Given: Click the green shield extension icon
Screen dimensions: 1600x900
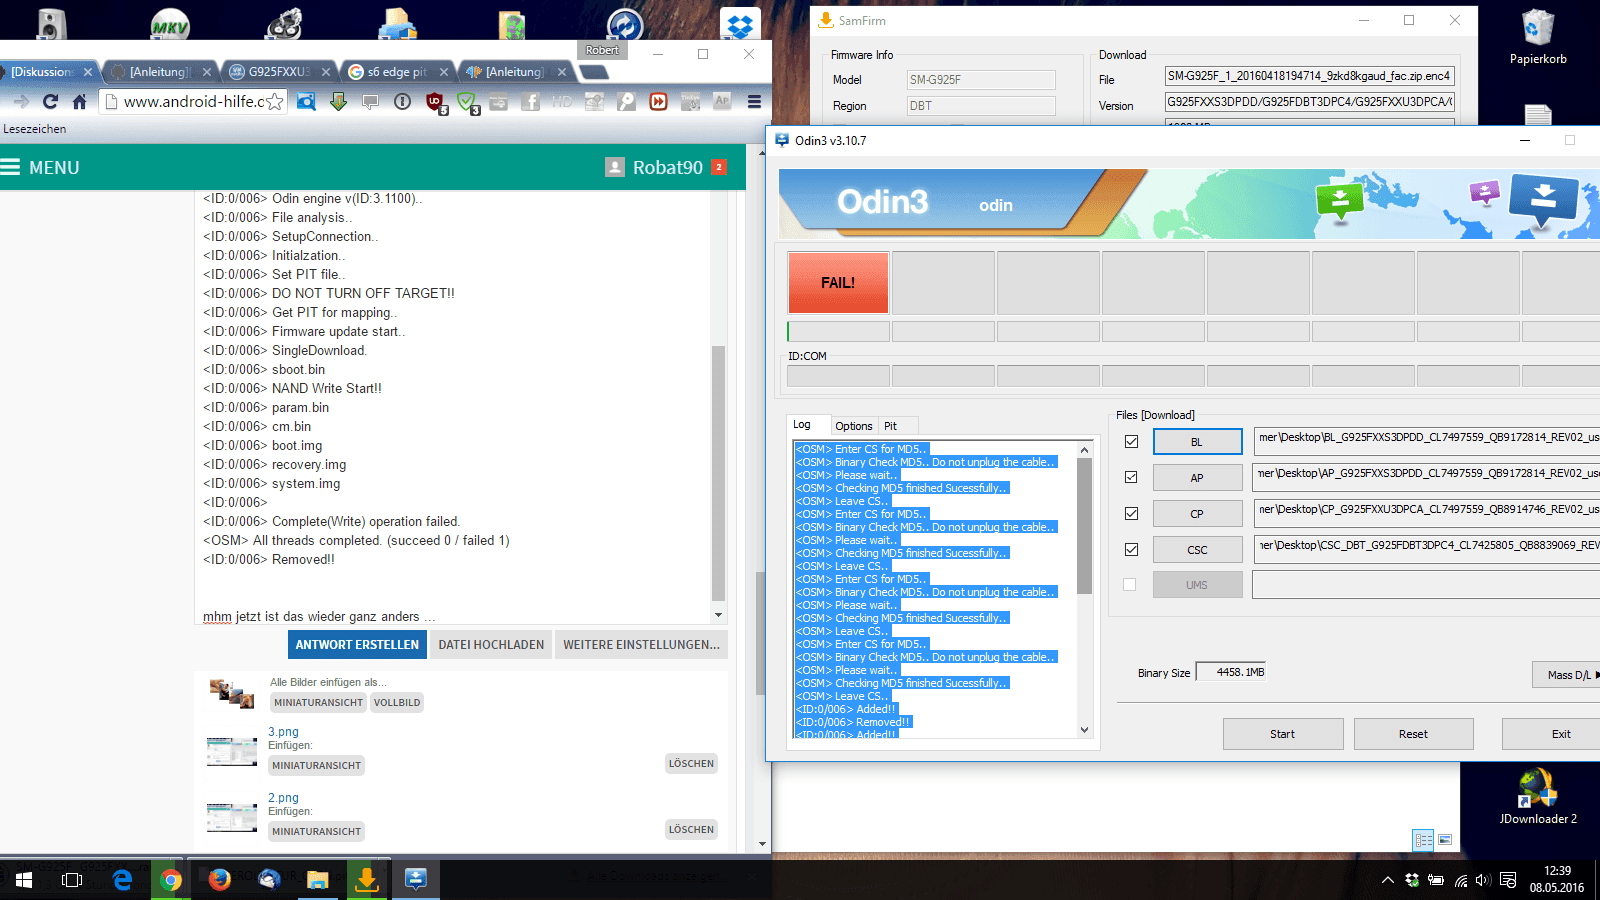Looking at the screenshot, I should 466,101.
